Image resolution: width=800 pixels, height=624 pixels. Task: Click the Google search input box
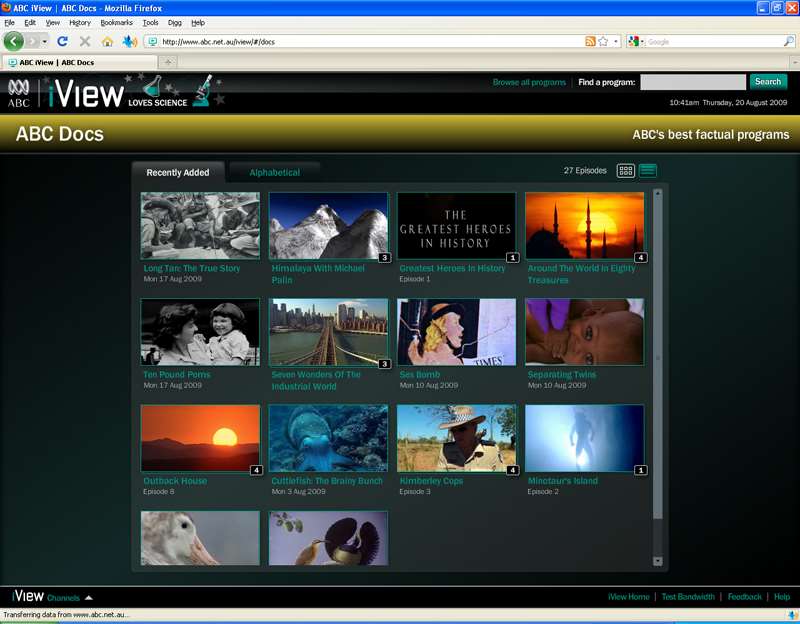714,41
